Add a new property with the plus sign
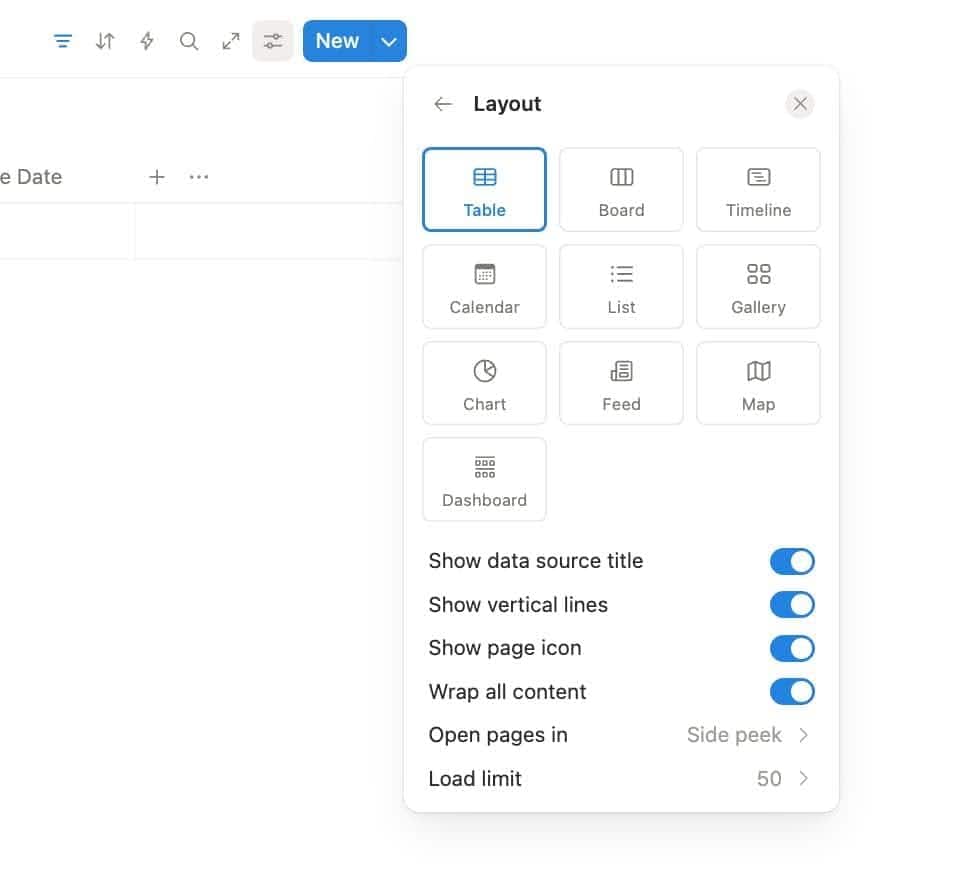 click(157, 177)
